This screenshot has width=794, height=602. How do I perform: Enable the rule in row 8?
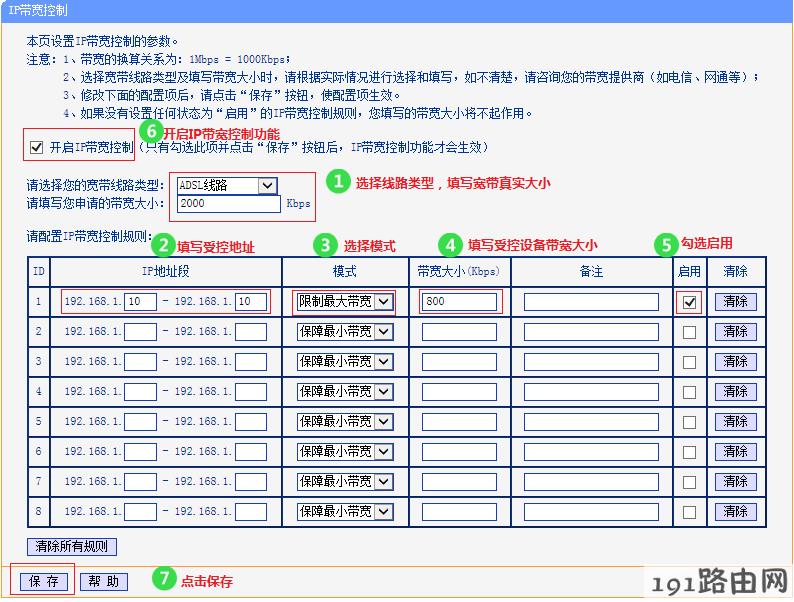click(689, 512)
